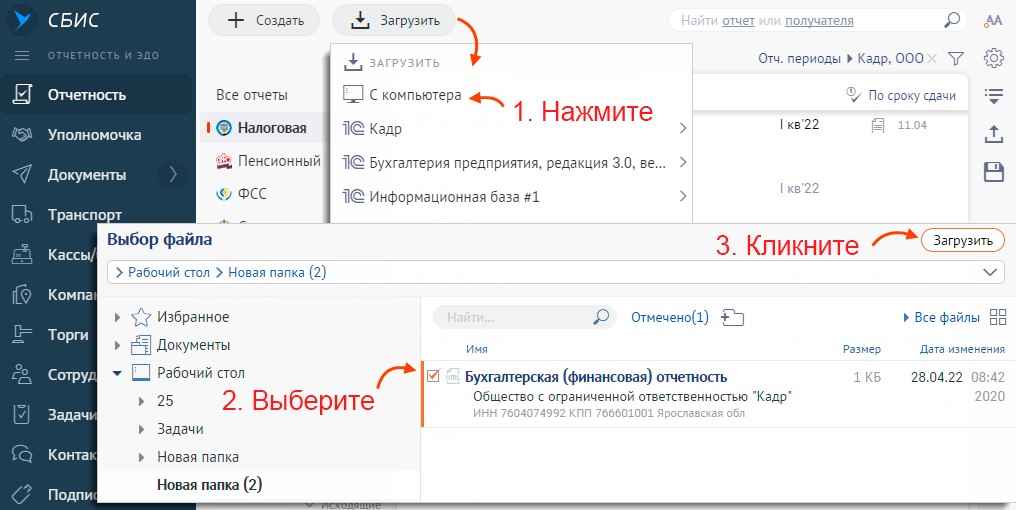Collapse the Рабочий стол tree node
The image size is (1016, 510).
(x=117, y=373)
